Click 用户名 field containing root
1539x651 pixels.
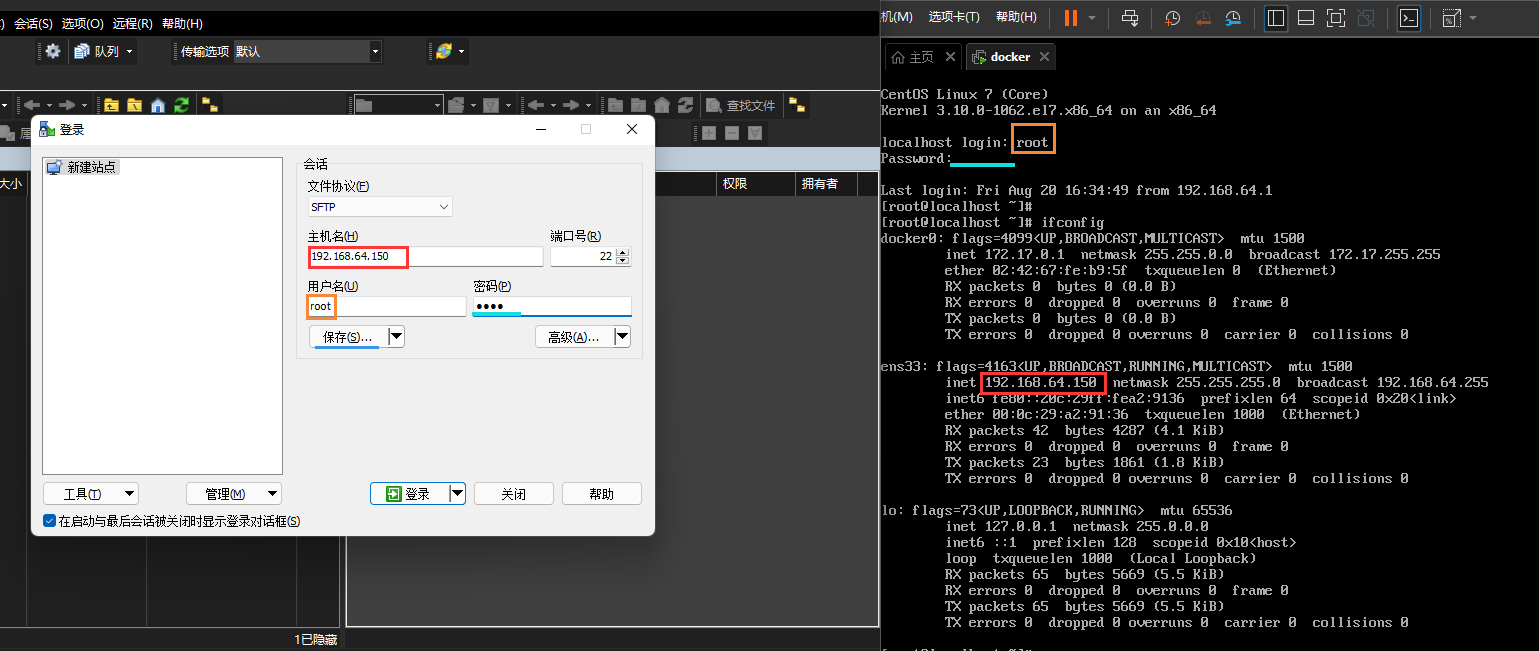(386, 306)
